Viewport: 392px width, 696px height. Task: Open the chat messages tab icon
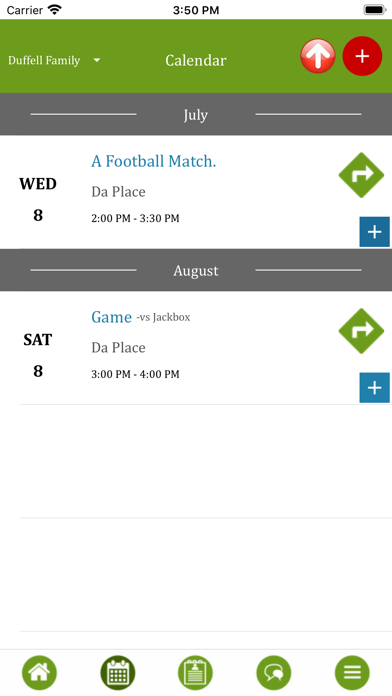pos(274,673)
